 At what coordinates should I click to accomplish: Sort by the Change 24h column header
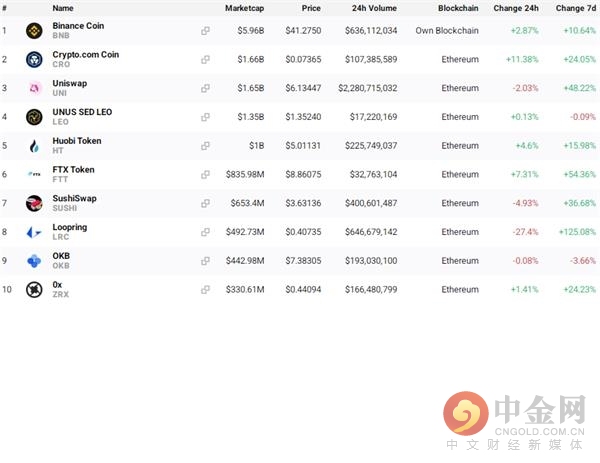[x=516, y=8]
